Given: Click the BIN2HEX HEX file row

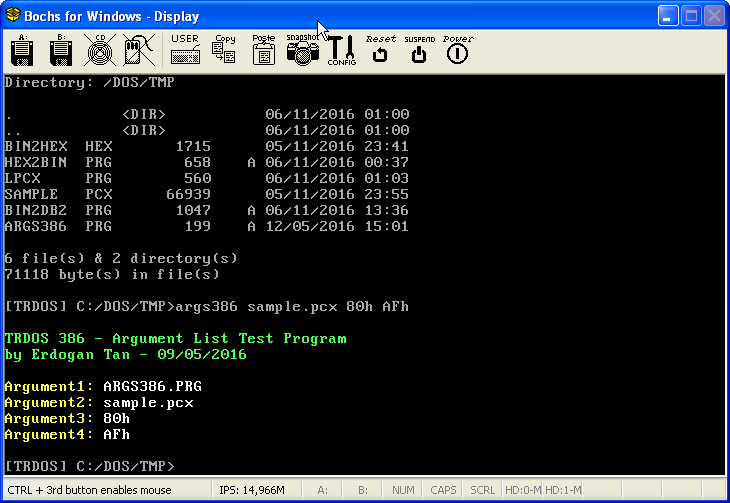Looking at the screenshot, I should [207, 146].
